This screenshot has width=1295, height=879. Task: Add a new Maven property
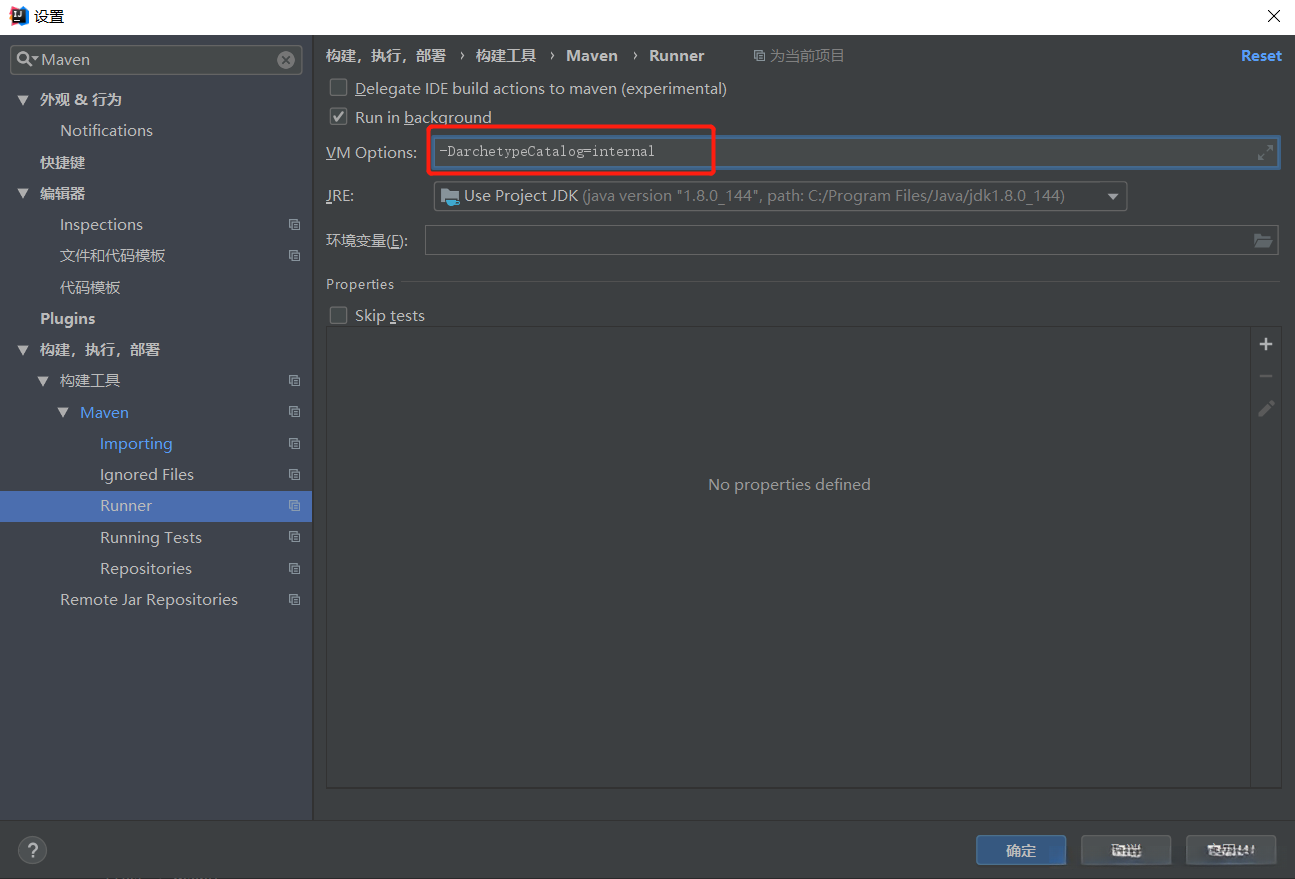click(x=1266, y=344)
